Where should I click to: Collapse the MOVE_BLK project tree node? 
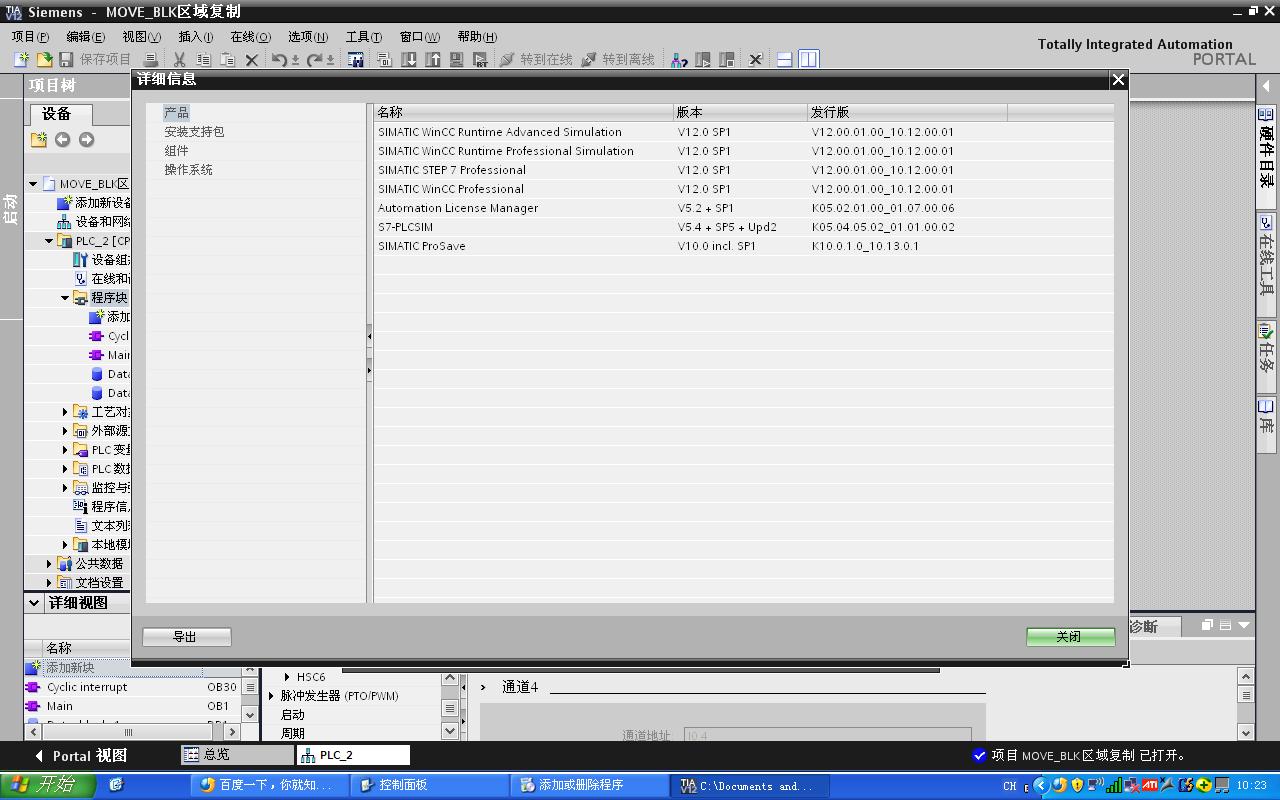click(33, 184)
